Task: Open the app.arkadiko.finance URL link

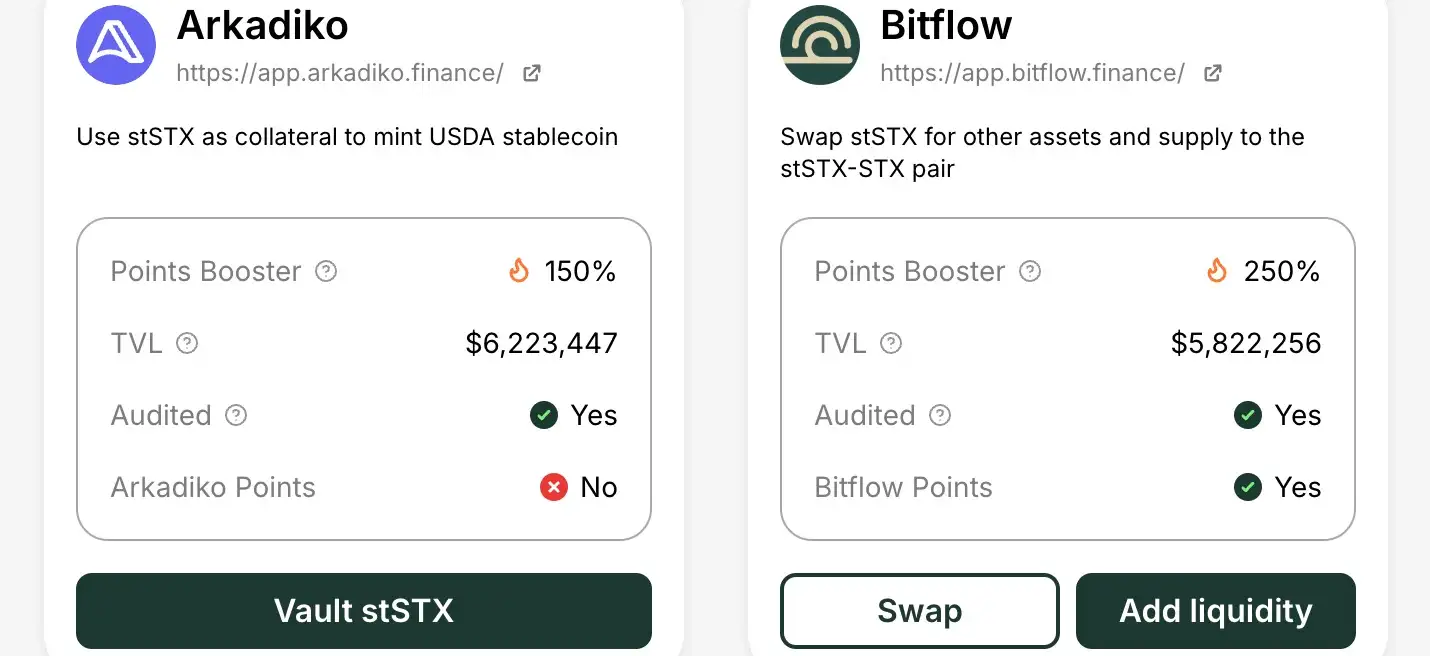Action: click(x=340, y=73)
